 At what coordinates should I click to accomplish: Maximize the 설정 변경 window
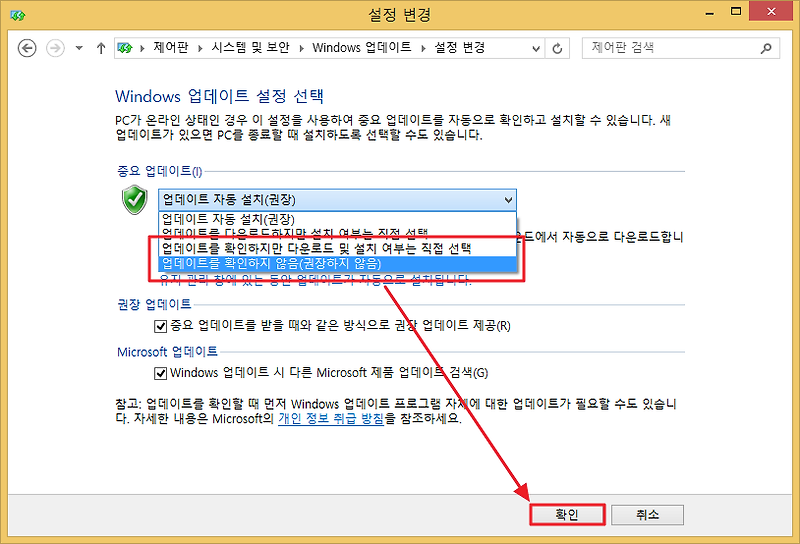736,11
